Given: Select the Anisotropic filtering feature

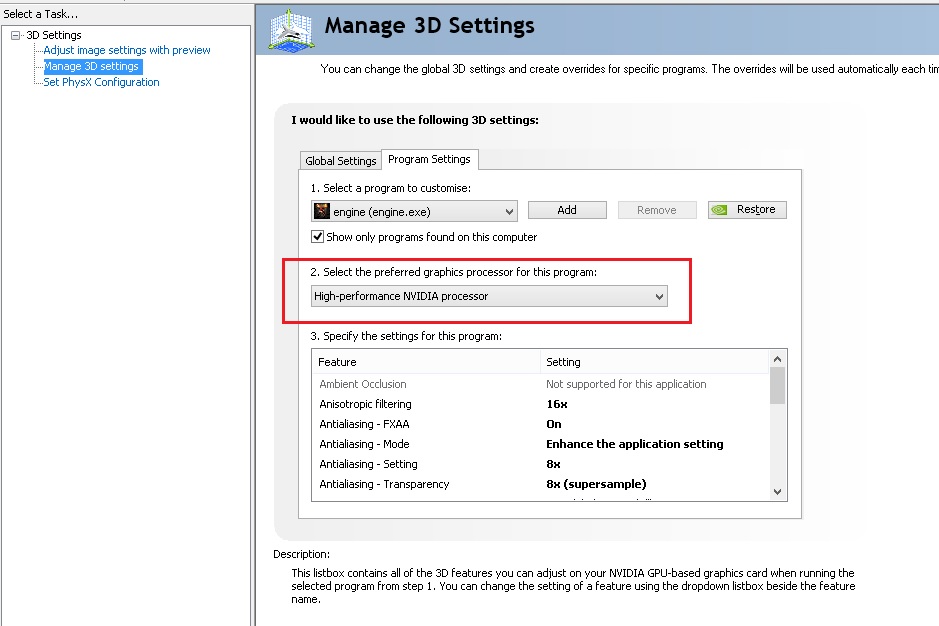Looking at the screenshot, I should tap(365, 404).
